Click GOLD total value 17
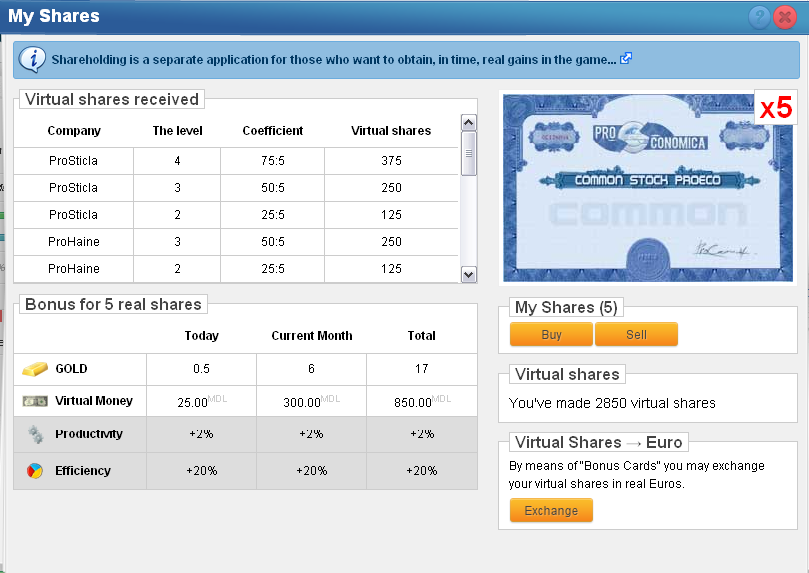 pos(422,369)
